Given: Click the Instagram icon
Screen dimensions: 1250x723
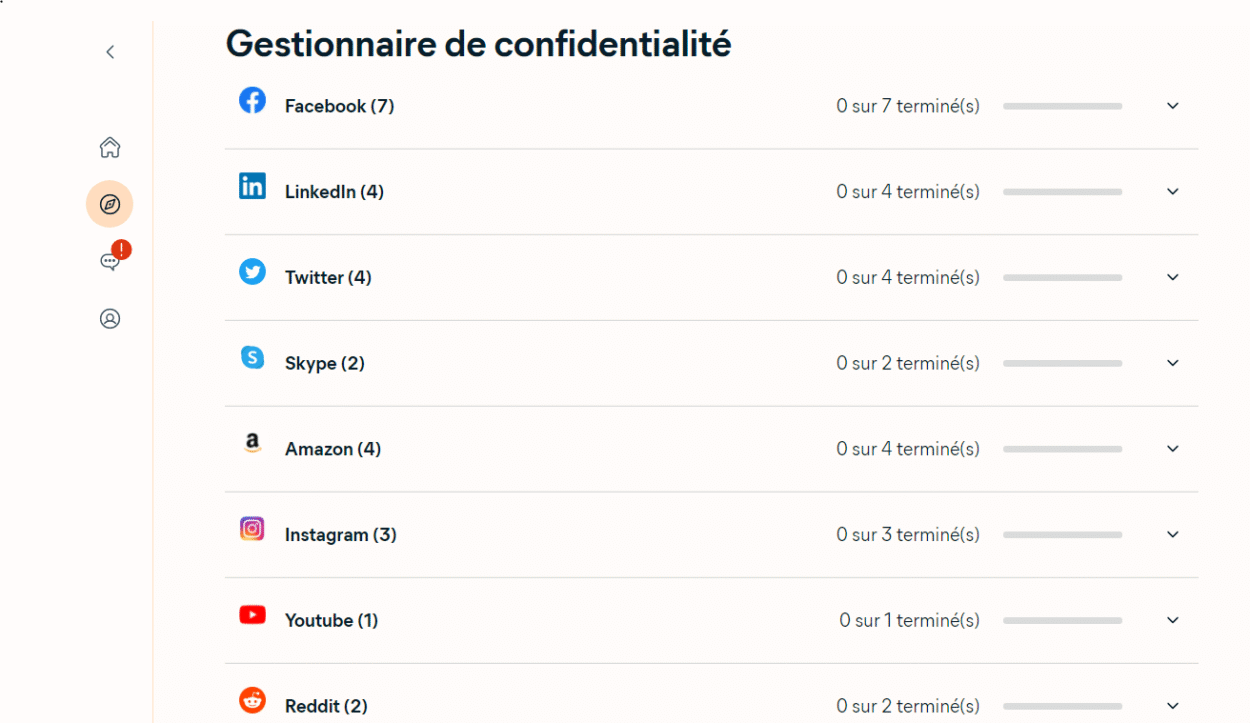Looking at the screenshot, I should click(x=252, y=528).
